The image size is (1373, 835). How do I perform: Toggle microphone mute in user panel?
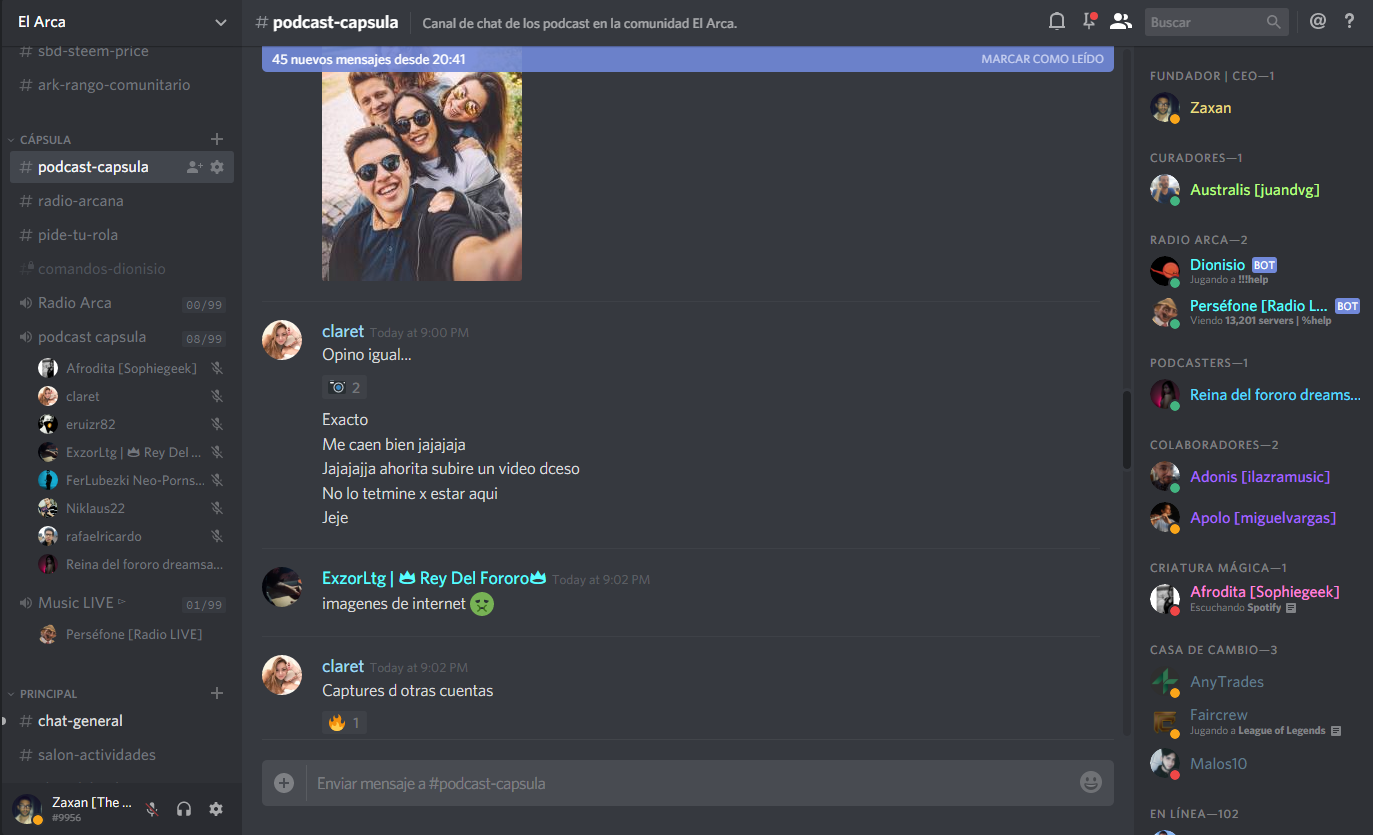[152, 809]
